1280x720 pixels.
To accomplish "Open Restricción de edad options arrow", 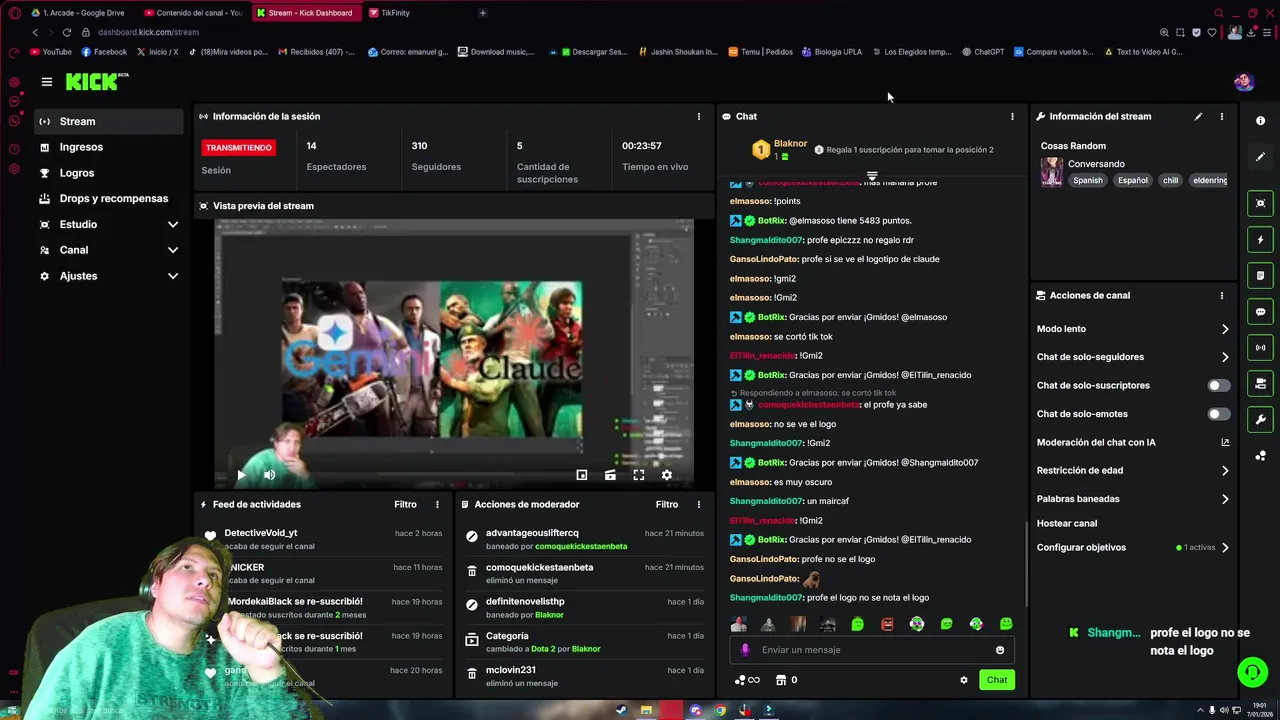I will click(x=1225, y=470).
